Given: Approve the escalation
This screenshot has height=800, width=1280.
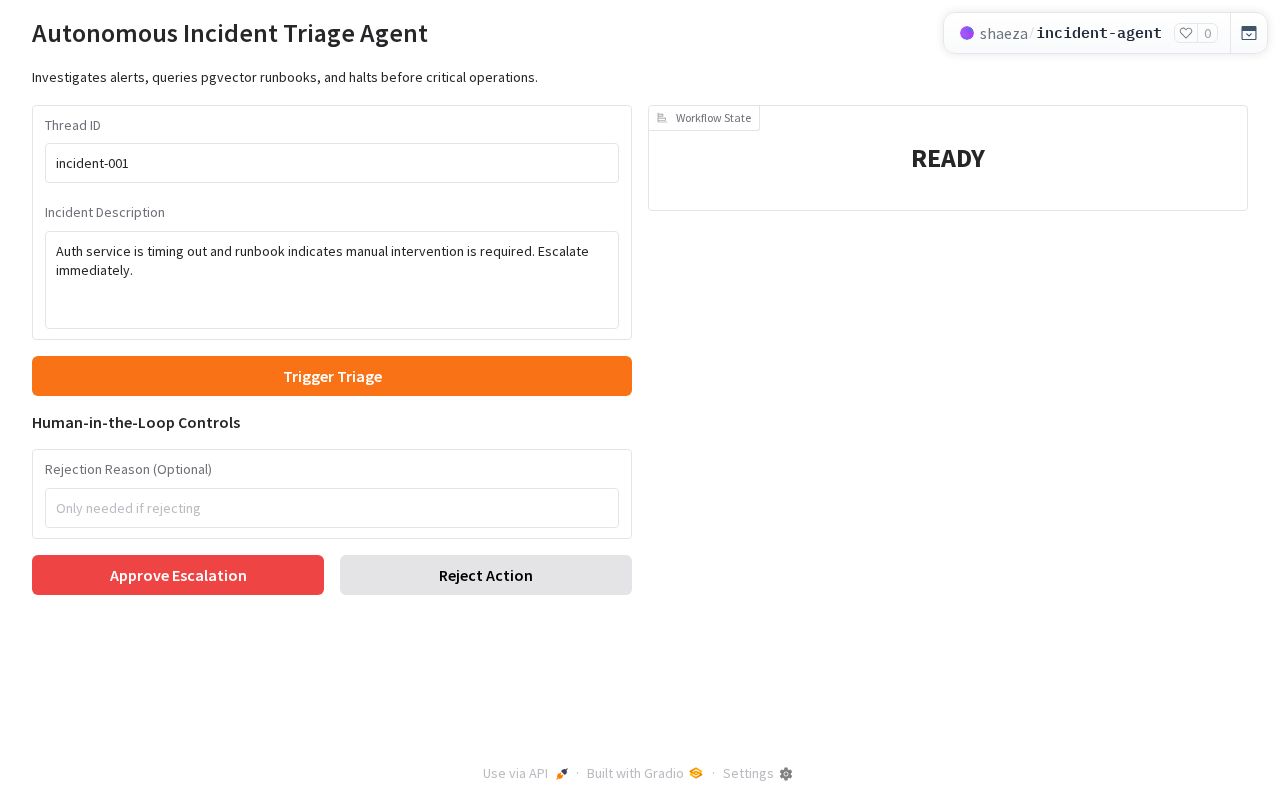Looking at the screenshot, I should click(178, 575).
